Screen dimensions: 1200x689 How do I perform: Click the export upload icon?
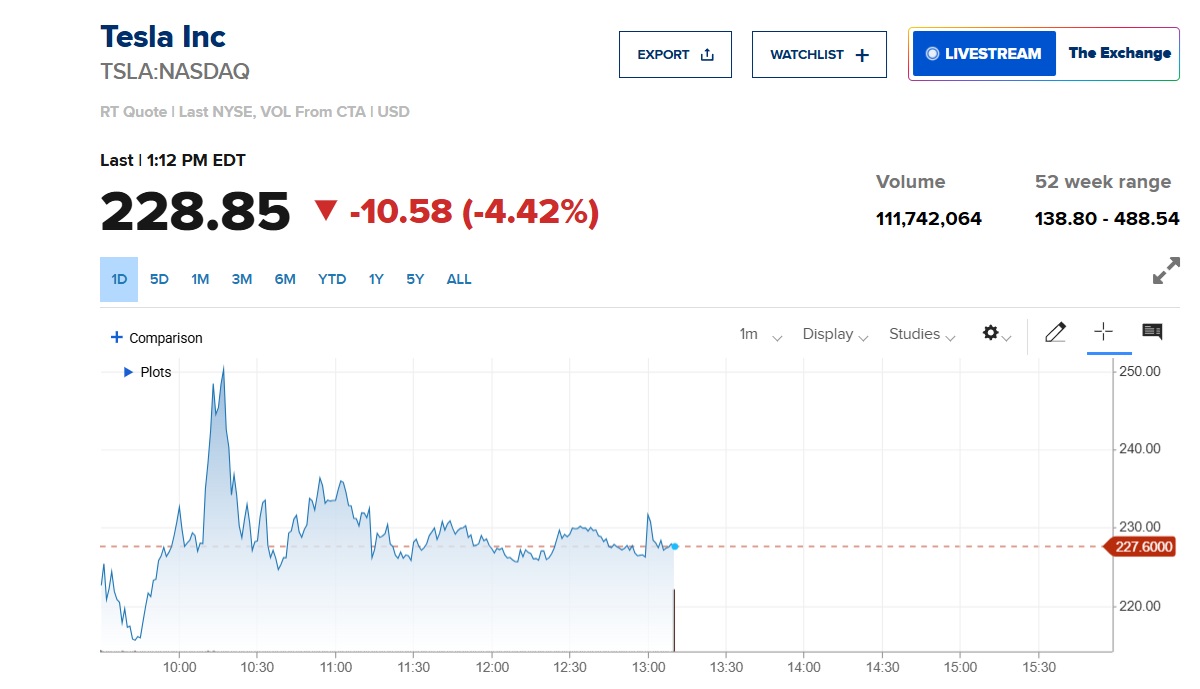[708, 55]
